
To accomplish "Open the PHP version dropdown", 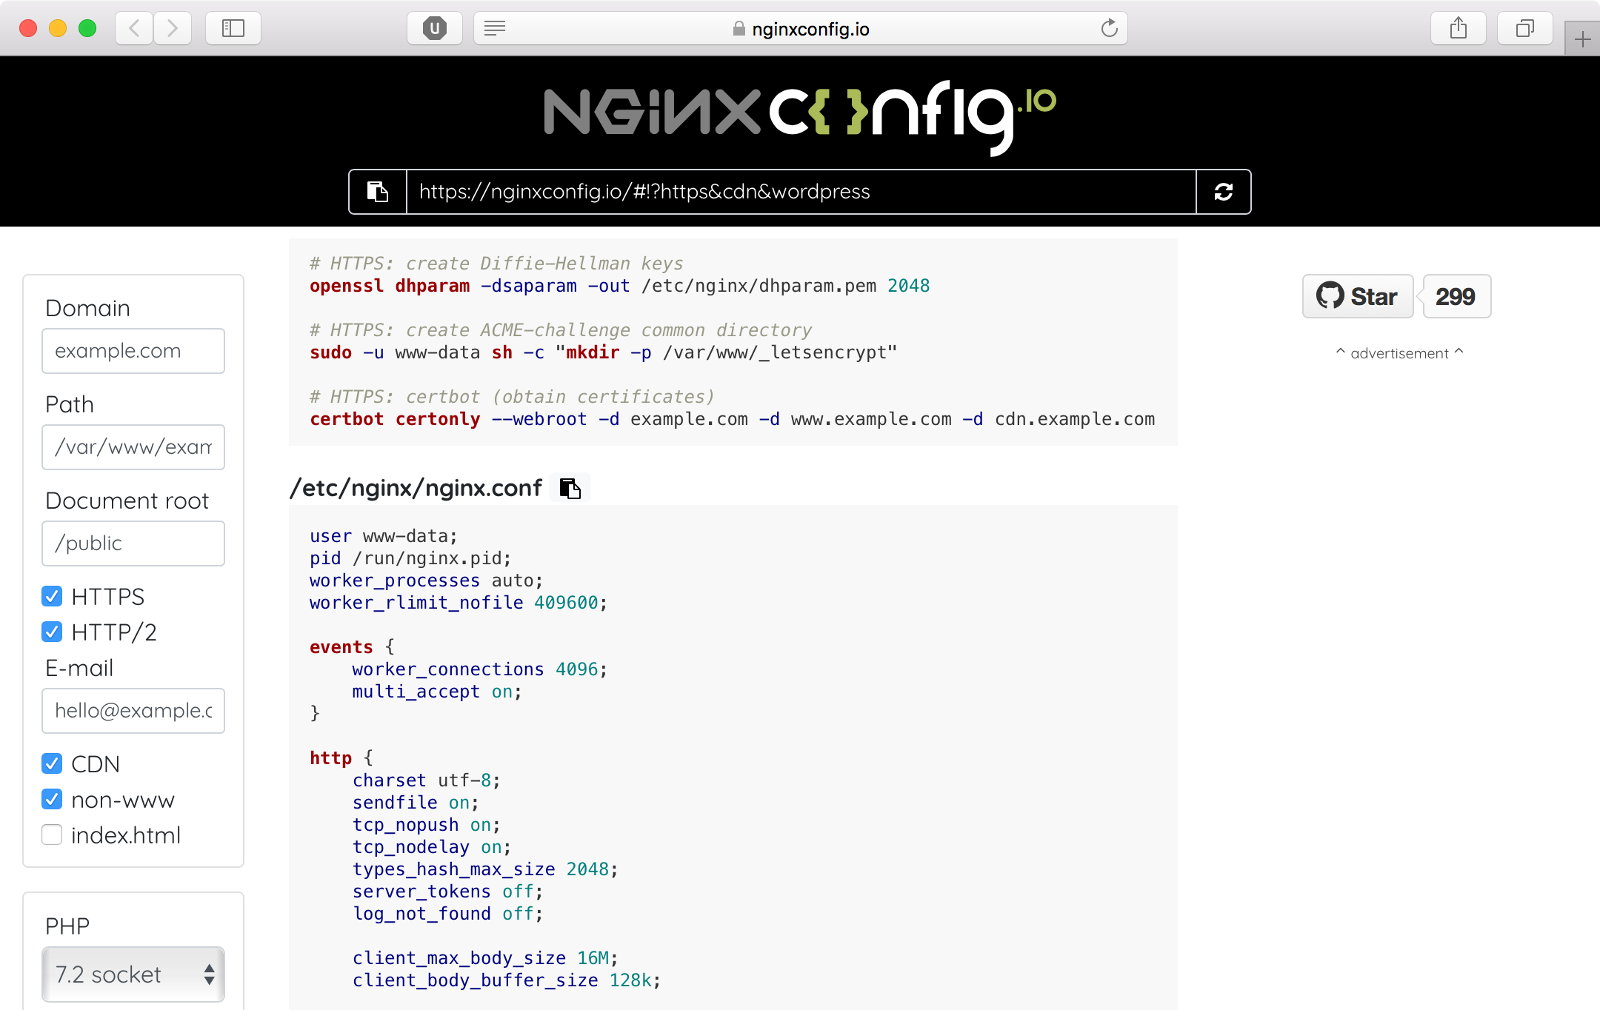I will pyautogui.click(x=133, y=974).
